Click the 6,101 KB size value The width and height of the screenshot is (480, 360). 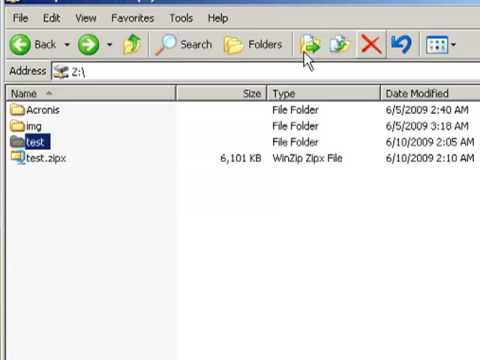click(x=241, y=158)
